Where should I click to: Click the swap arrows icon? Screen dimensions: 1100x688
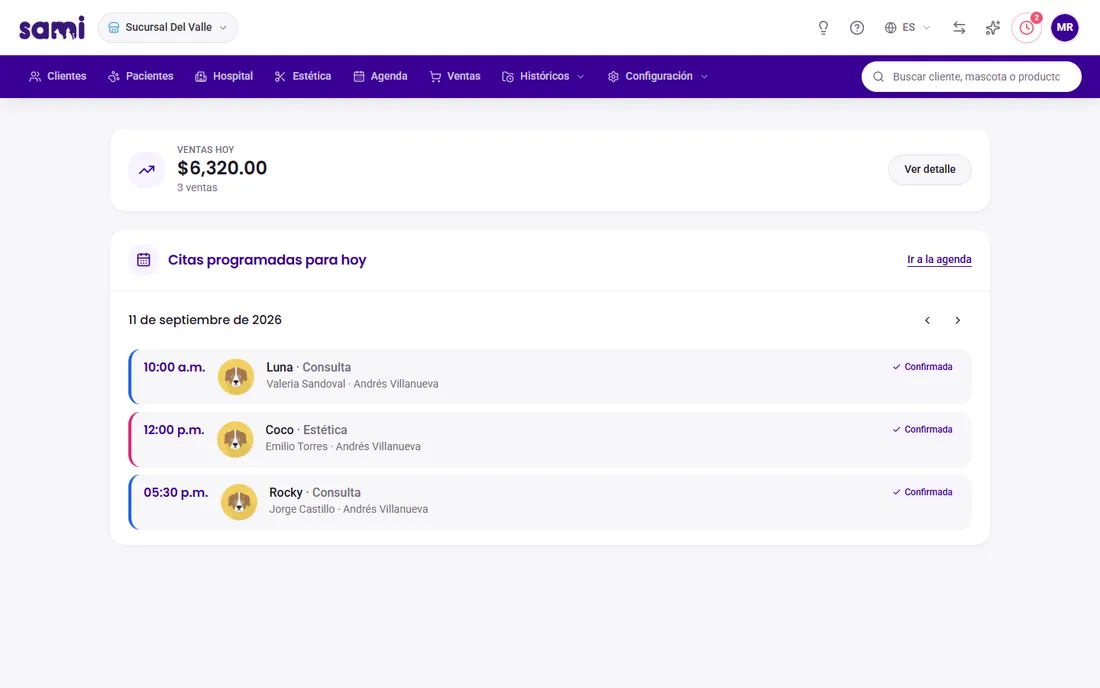[959, 27]
